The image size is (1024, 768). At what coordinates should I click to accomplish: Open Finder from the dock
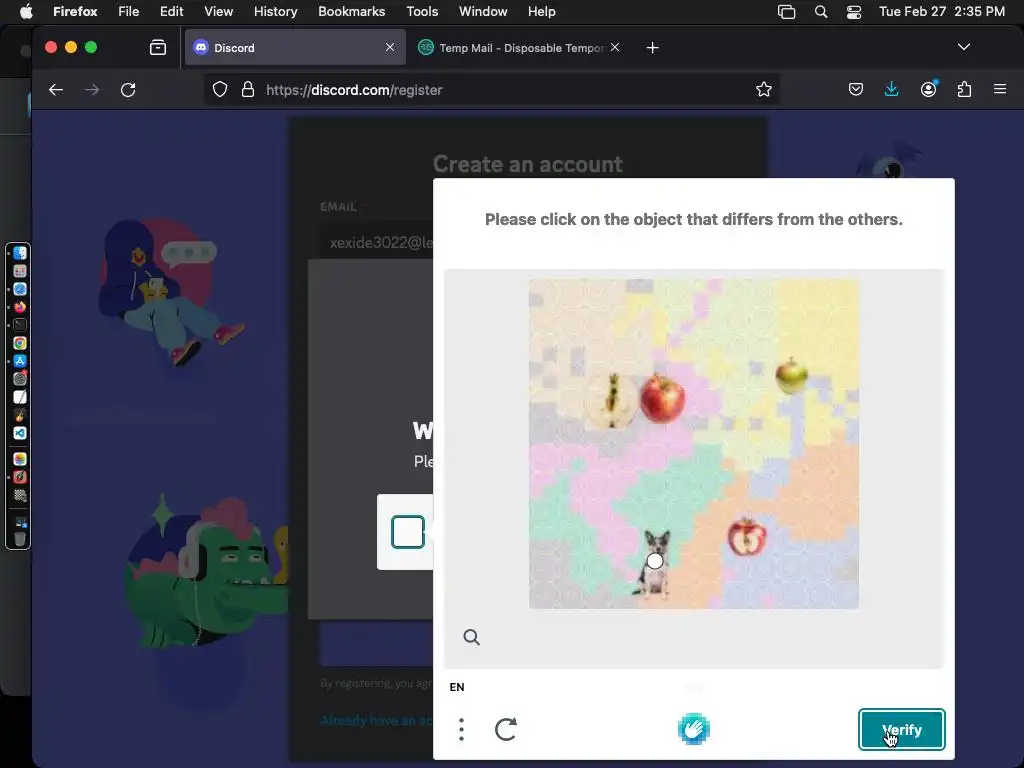point(20,253)
